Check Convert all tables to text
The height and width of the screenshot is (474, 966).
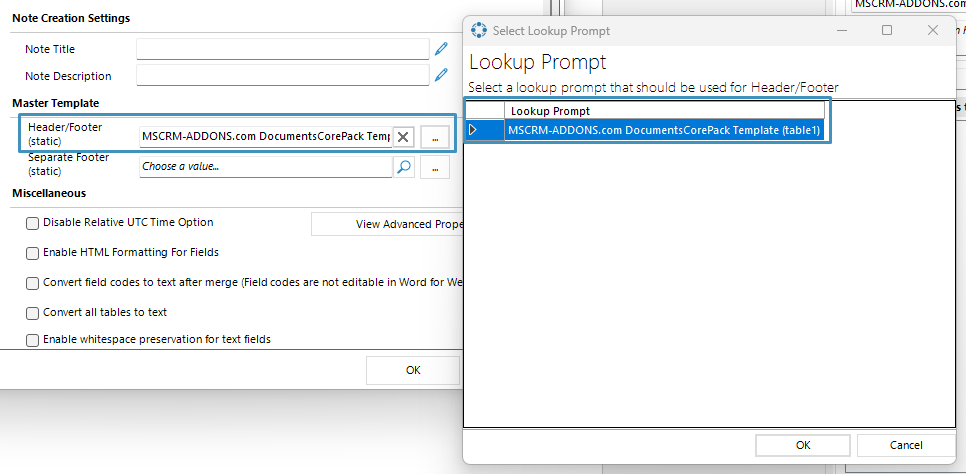click(x=32, y=313)
